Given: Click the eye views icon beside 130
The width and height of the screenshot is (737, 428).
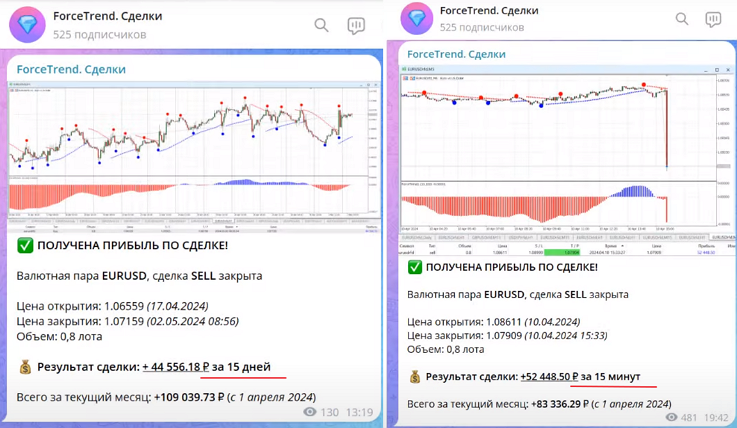Looking at the screenshot, I should tap(310, 412).
